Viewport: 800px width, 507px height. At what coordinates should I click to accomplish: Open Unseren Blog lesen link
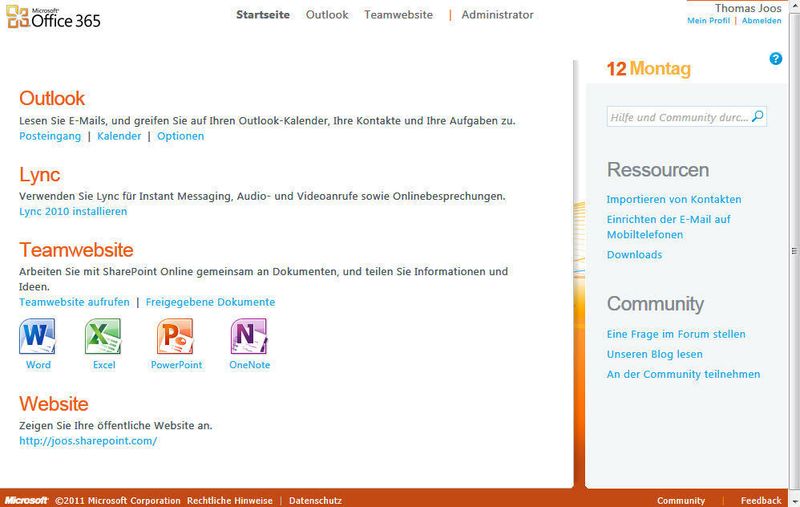click(x=655, y=354)
